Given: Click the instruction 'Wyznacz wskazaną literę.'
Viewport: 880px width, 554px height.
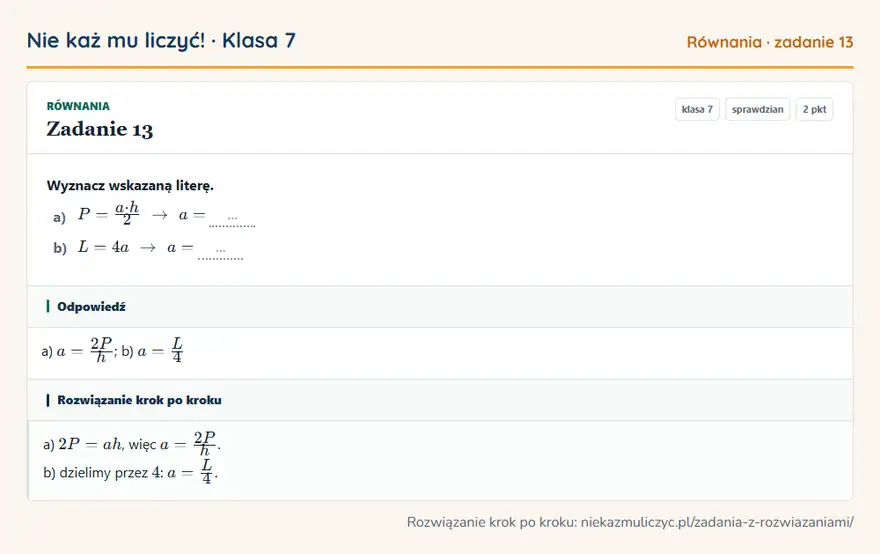Looking at the screenshot, I should [130, 186].
